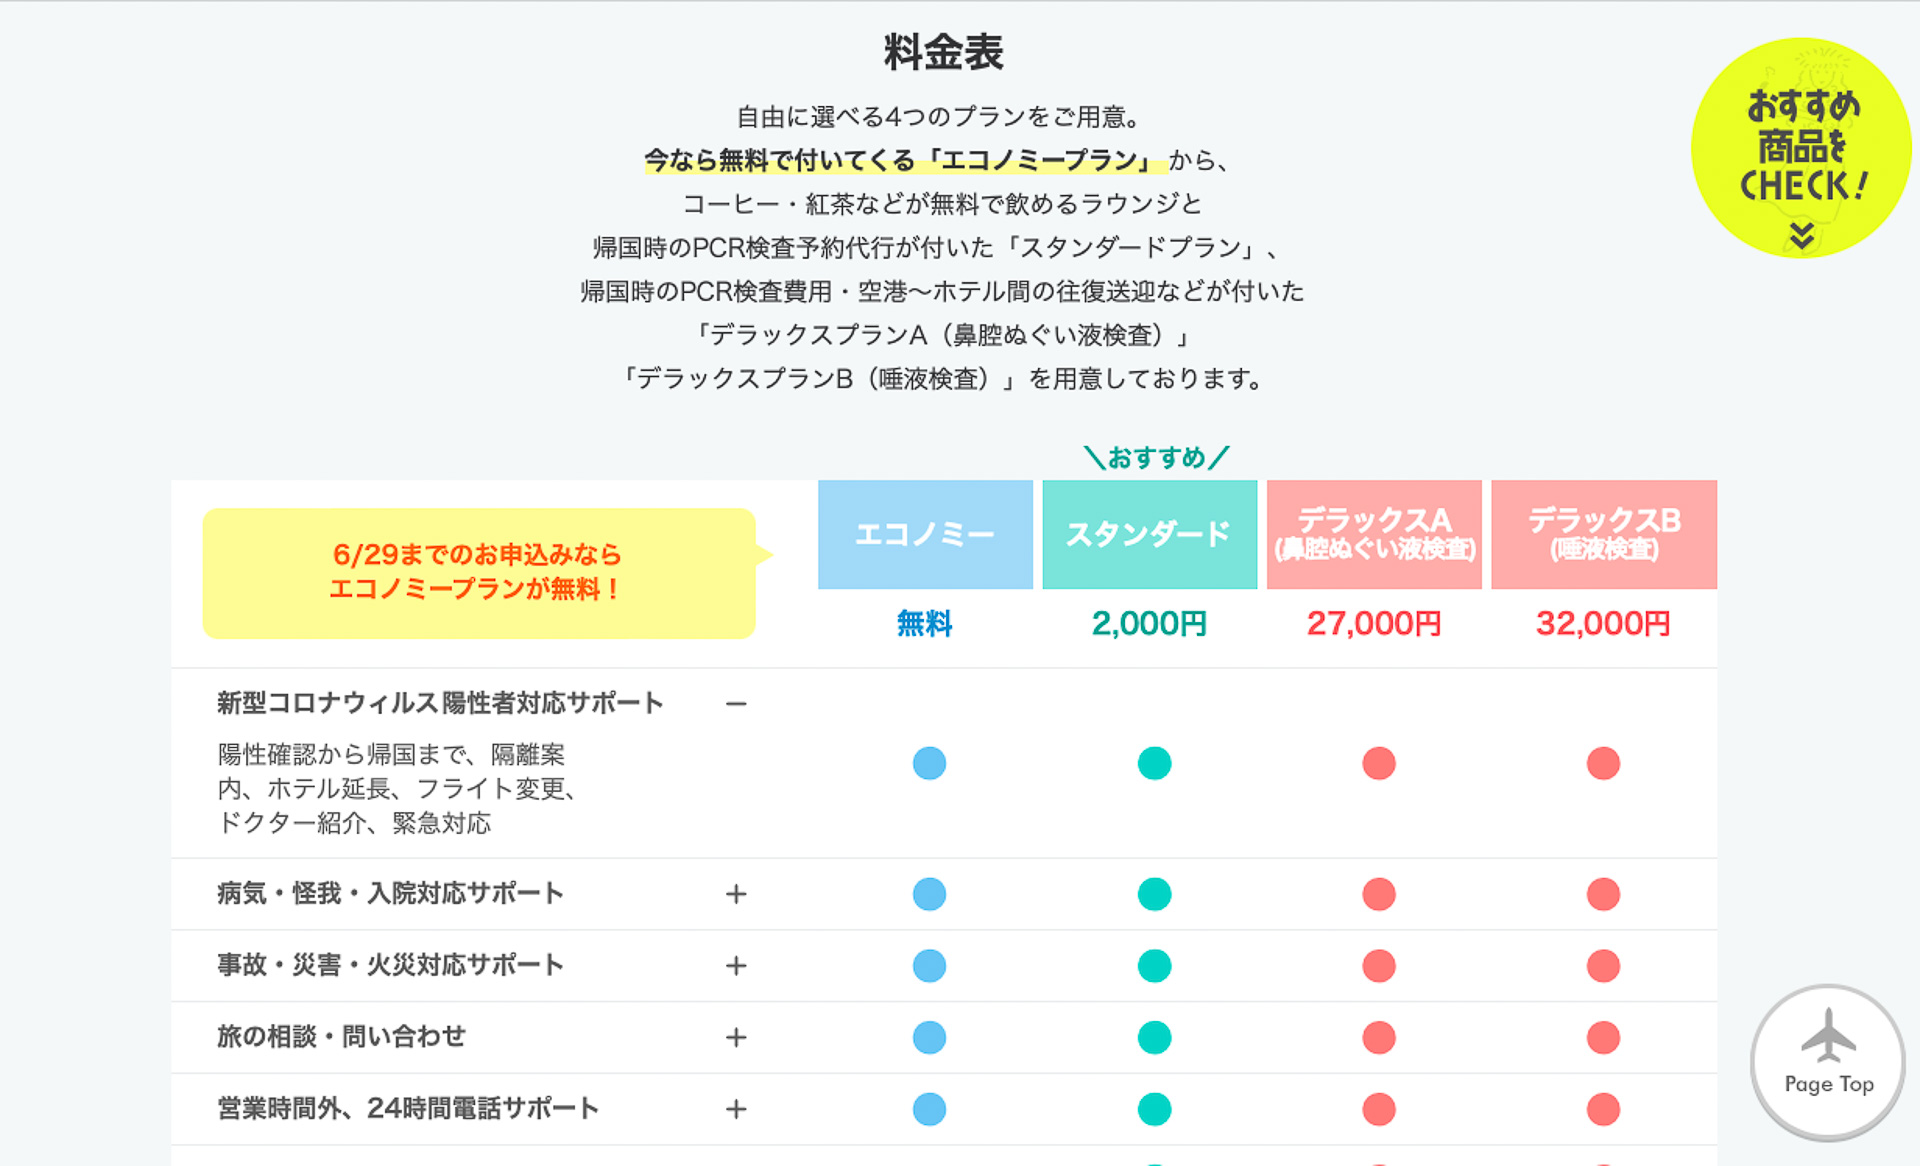Expand the 病気・怪我・入院対応サポート row
Screen dimensions: 1920x1166
[x=737, y=895]
